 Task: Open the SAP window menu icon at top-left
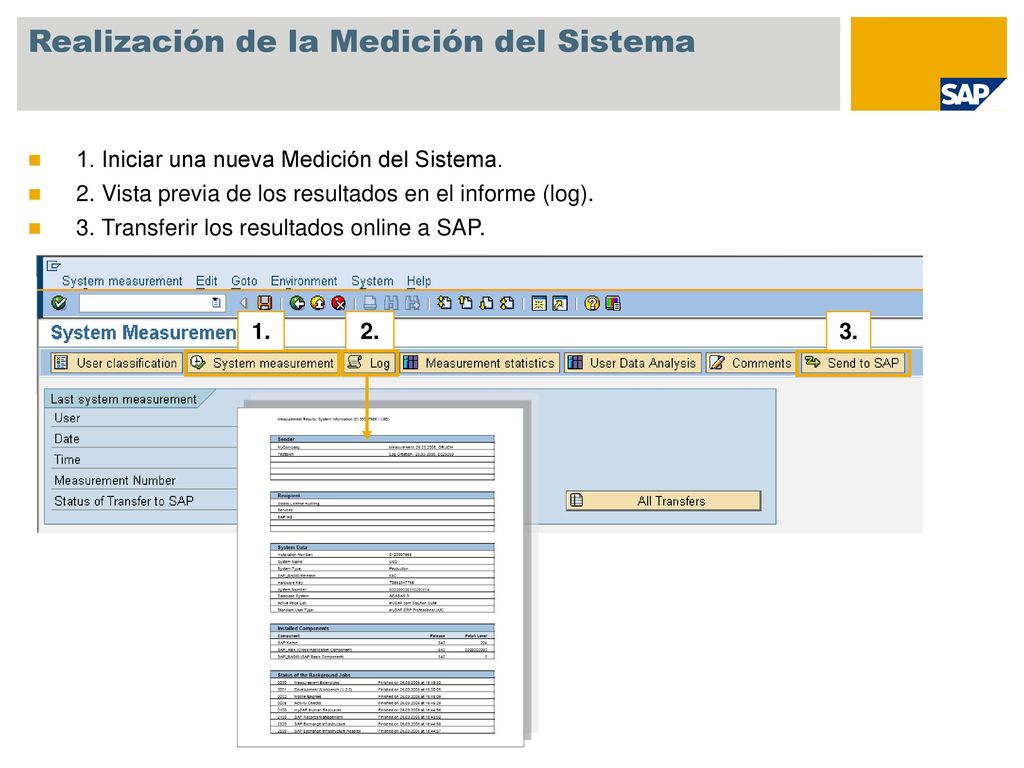pos(54,265)
